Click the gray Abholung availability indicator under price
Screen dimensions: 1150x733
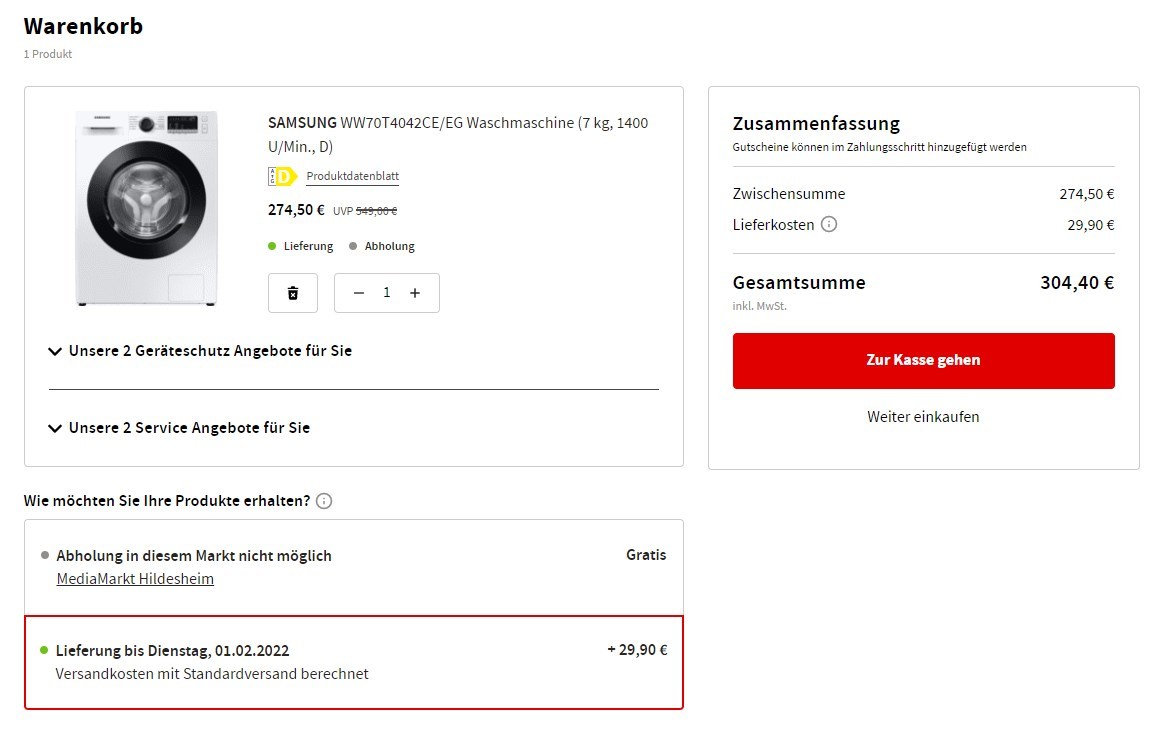coord(382,246)
